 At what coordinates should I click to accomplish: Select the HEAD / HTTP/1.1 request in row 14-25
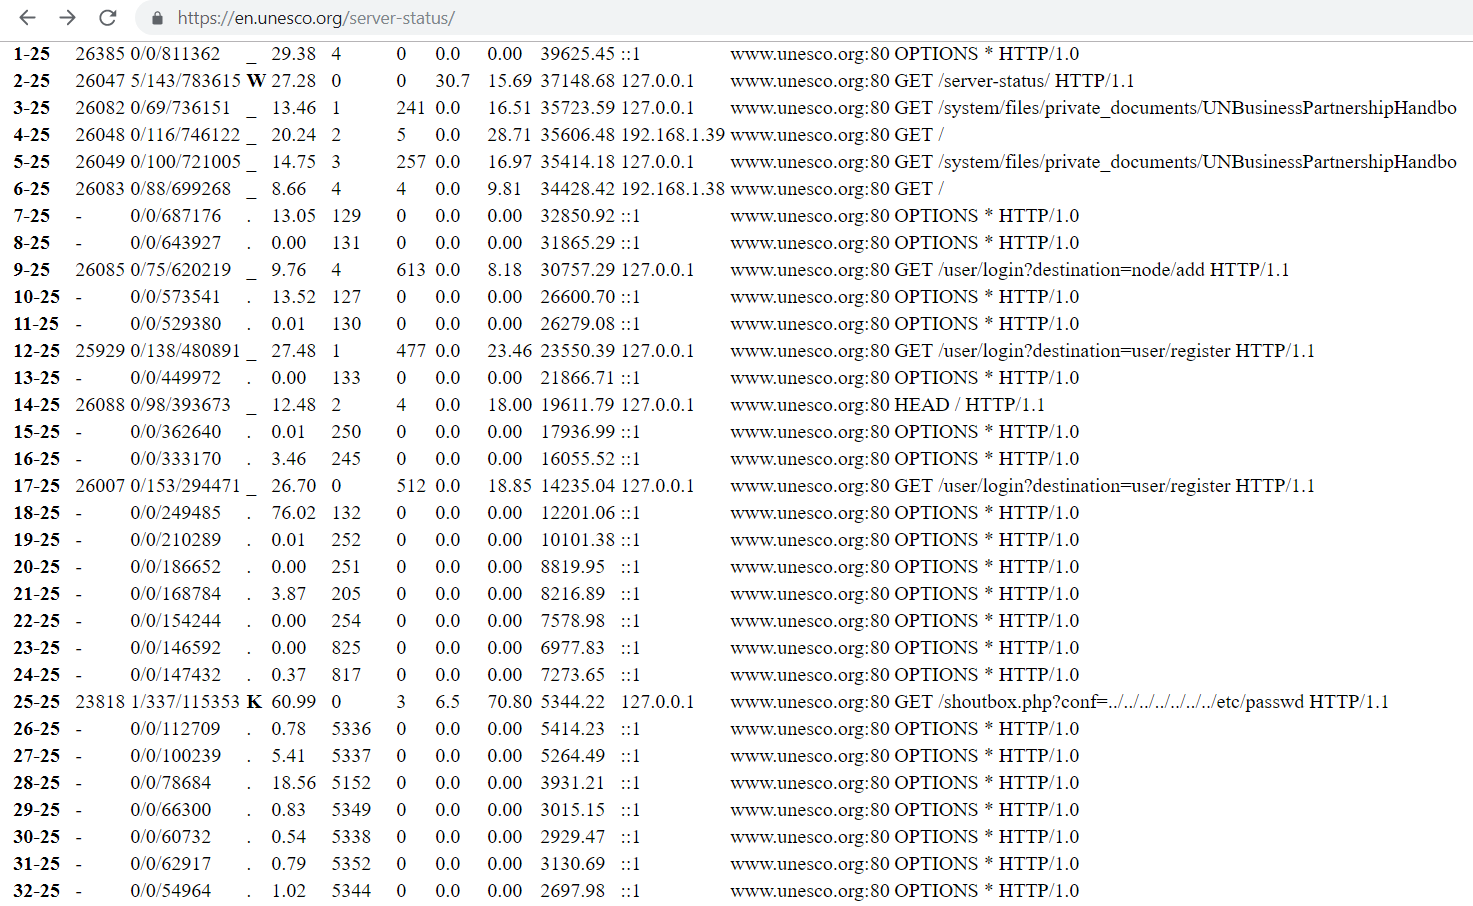tap(969, 405)
